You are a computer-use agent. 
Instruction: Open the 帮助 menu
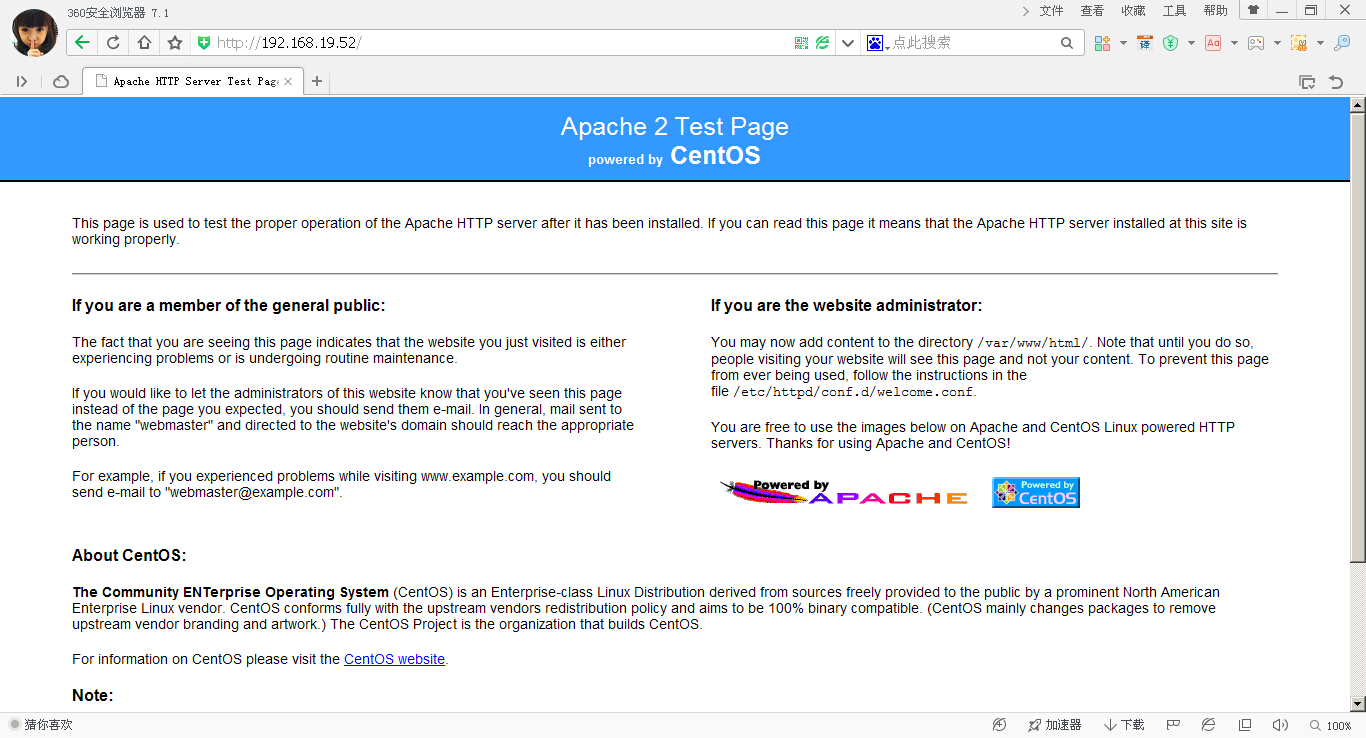click(1215, 11)
